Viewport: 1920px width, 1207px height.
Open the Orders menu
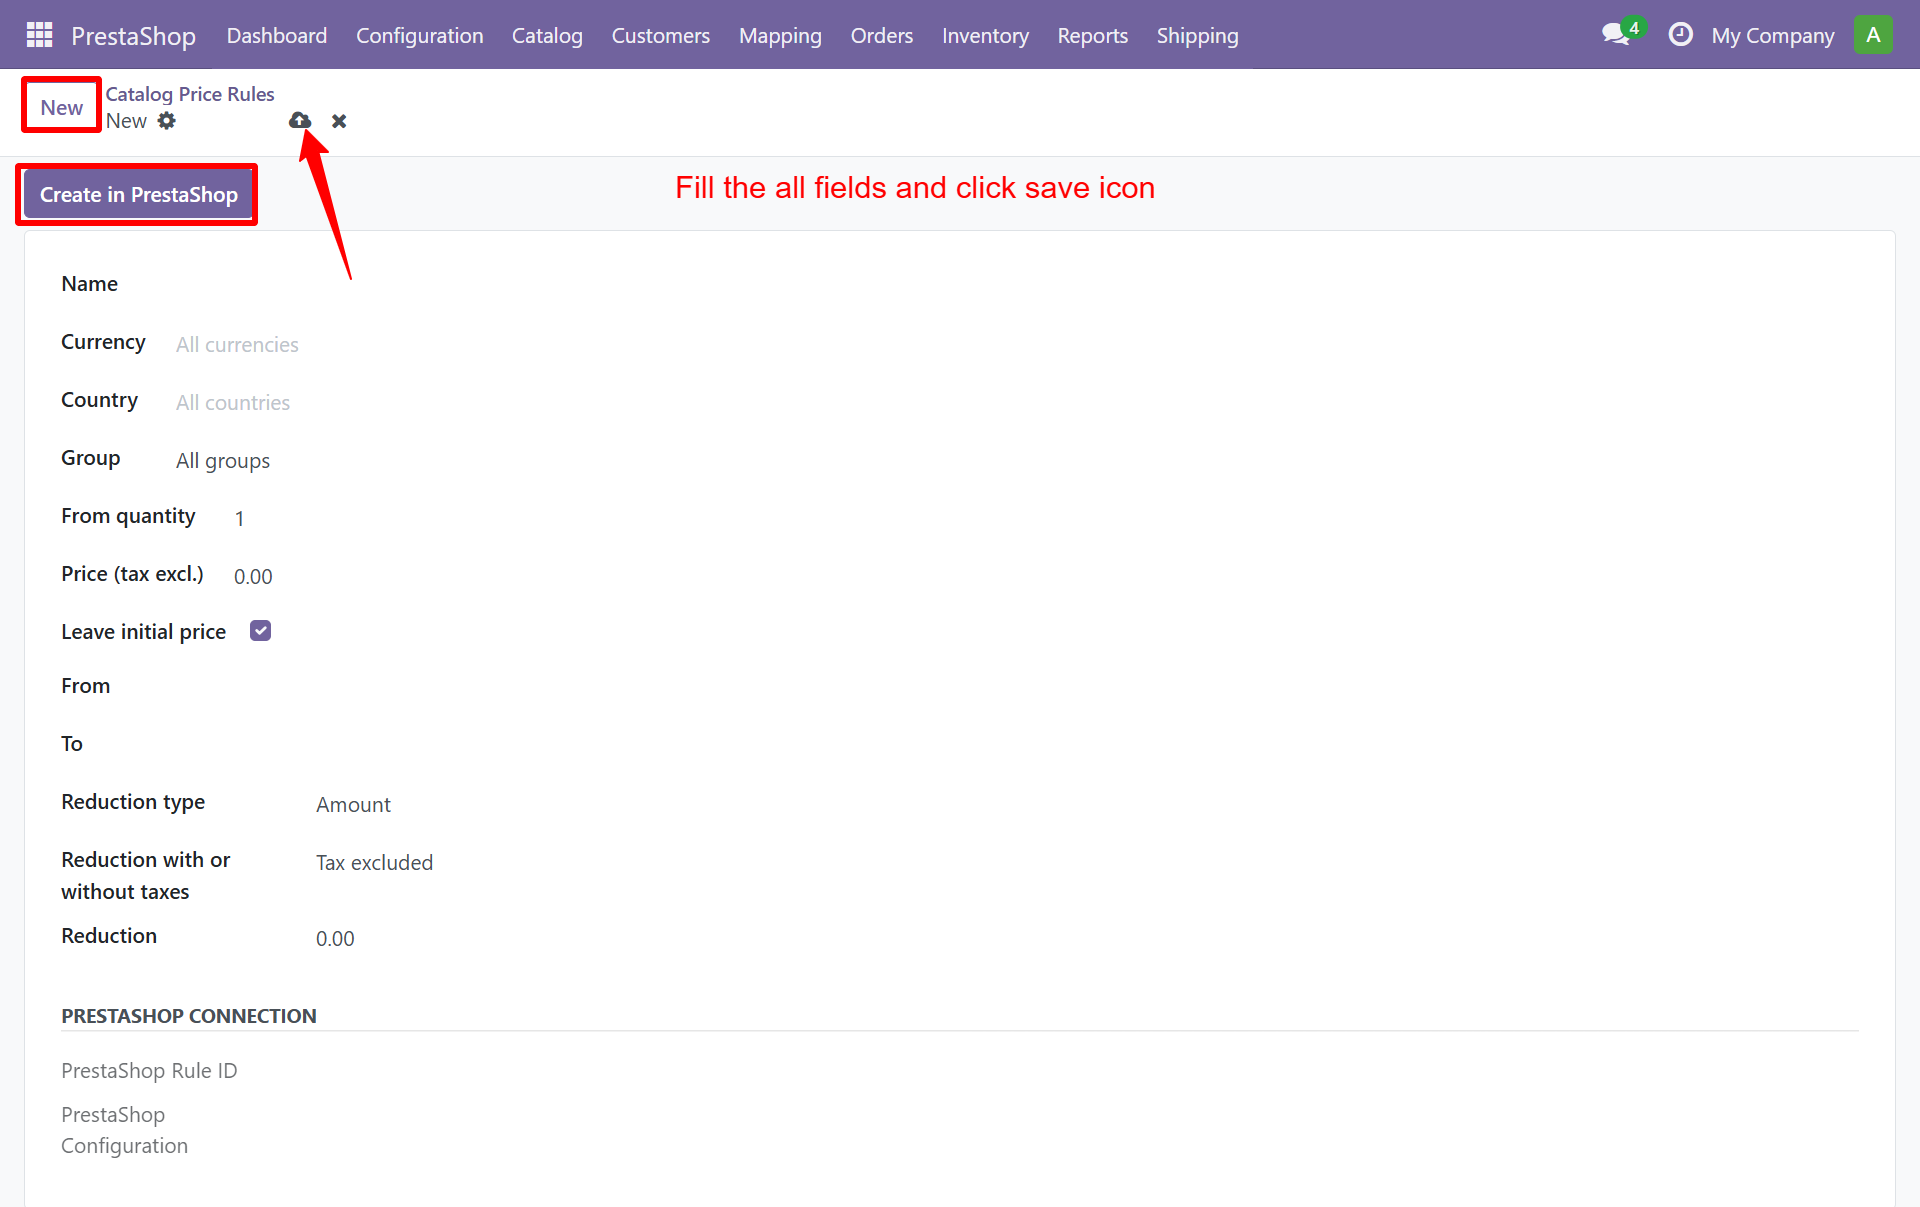pos(881,35)
